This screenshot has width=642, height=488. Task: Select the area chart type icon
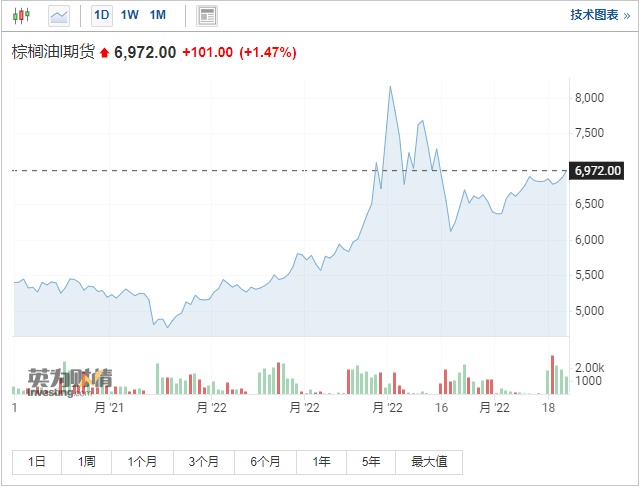point(59,15)
